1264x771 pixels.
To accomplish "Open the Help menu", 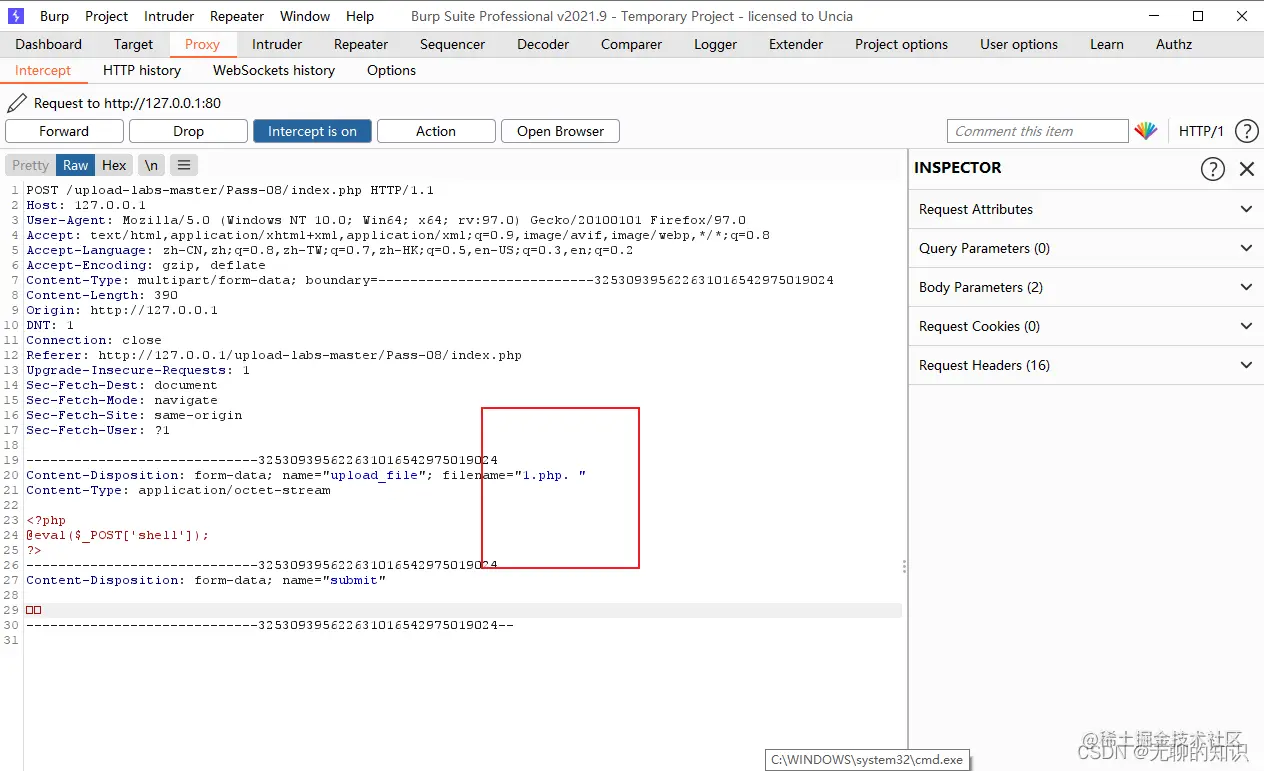I will point(360,16).
